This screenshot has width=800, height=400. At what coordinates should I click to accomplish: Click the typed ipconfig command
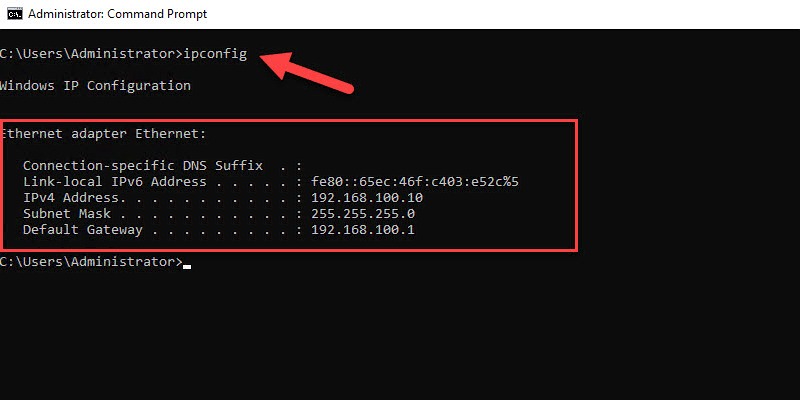215,54
